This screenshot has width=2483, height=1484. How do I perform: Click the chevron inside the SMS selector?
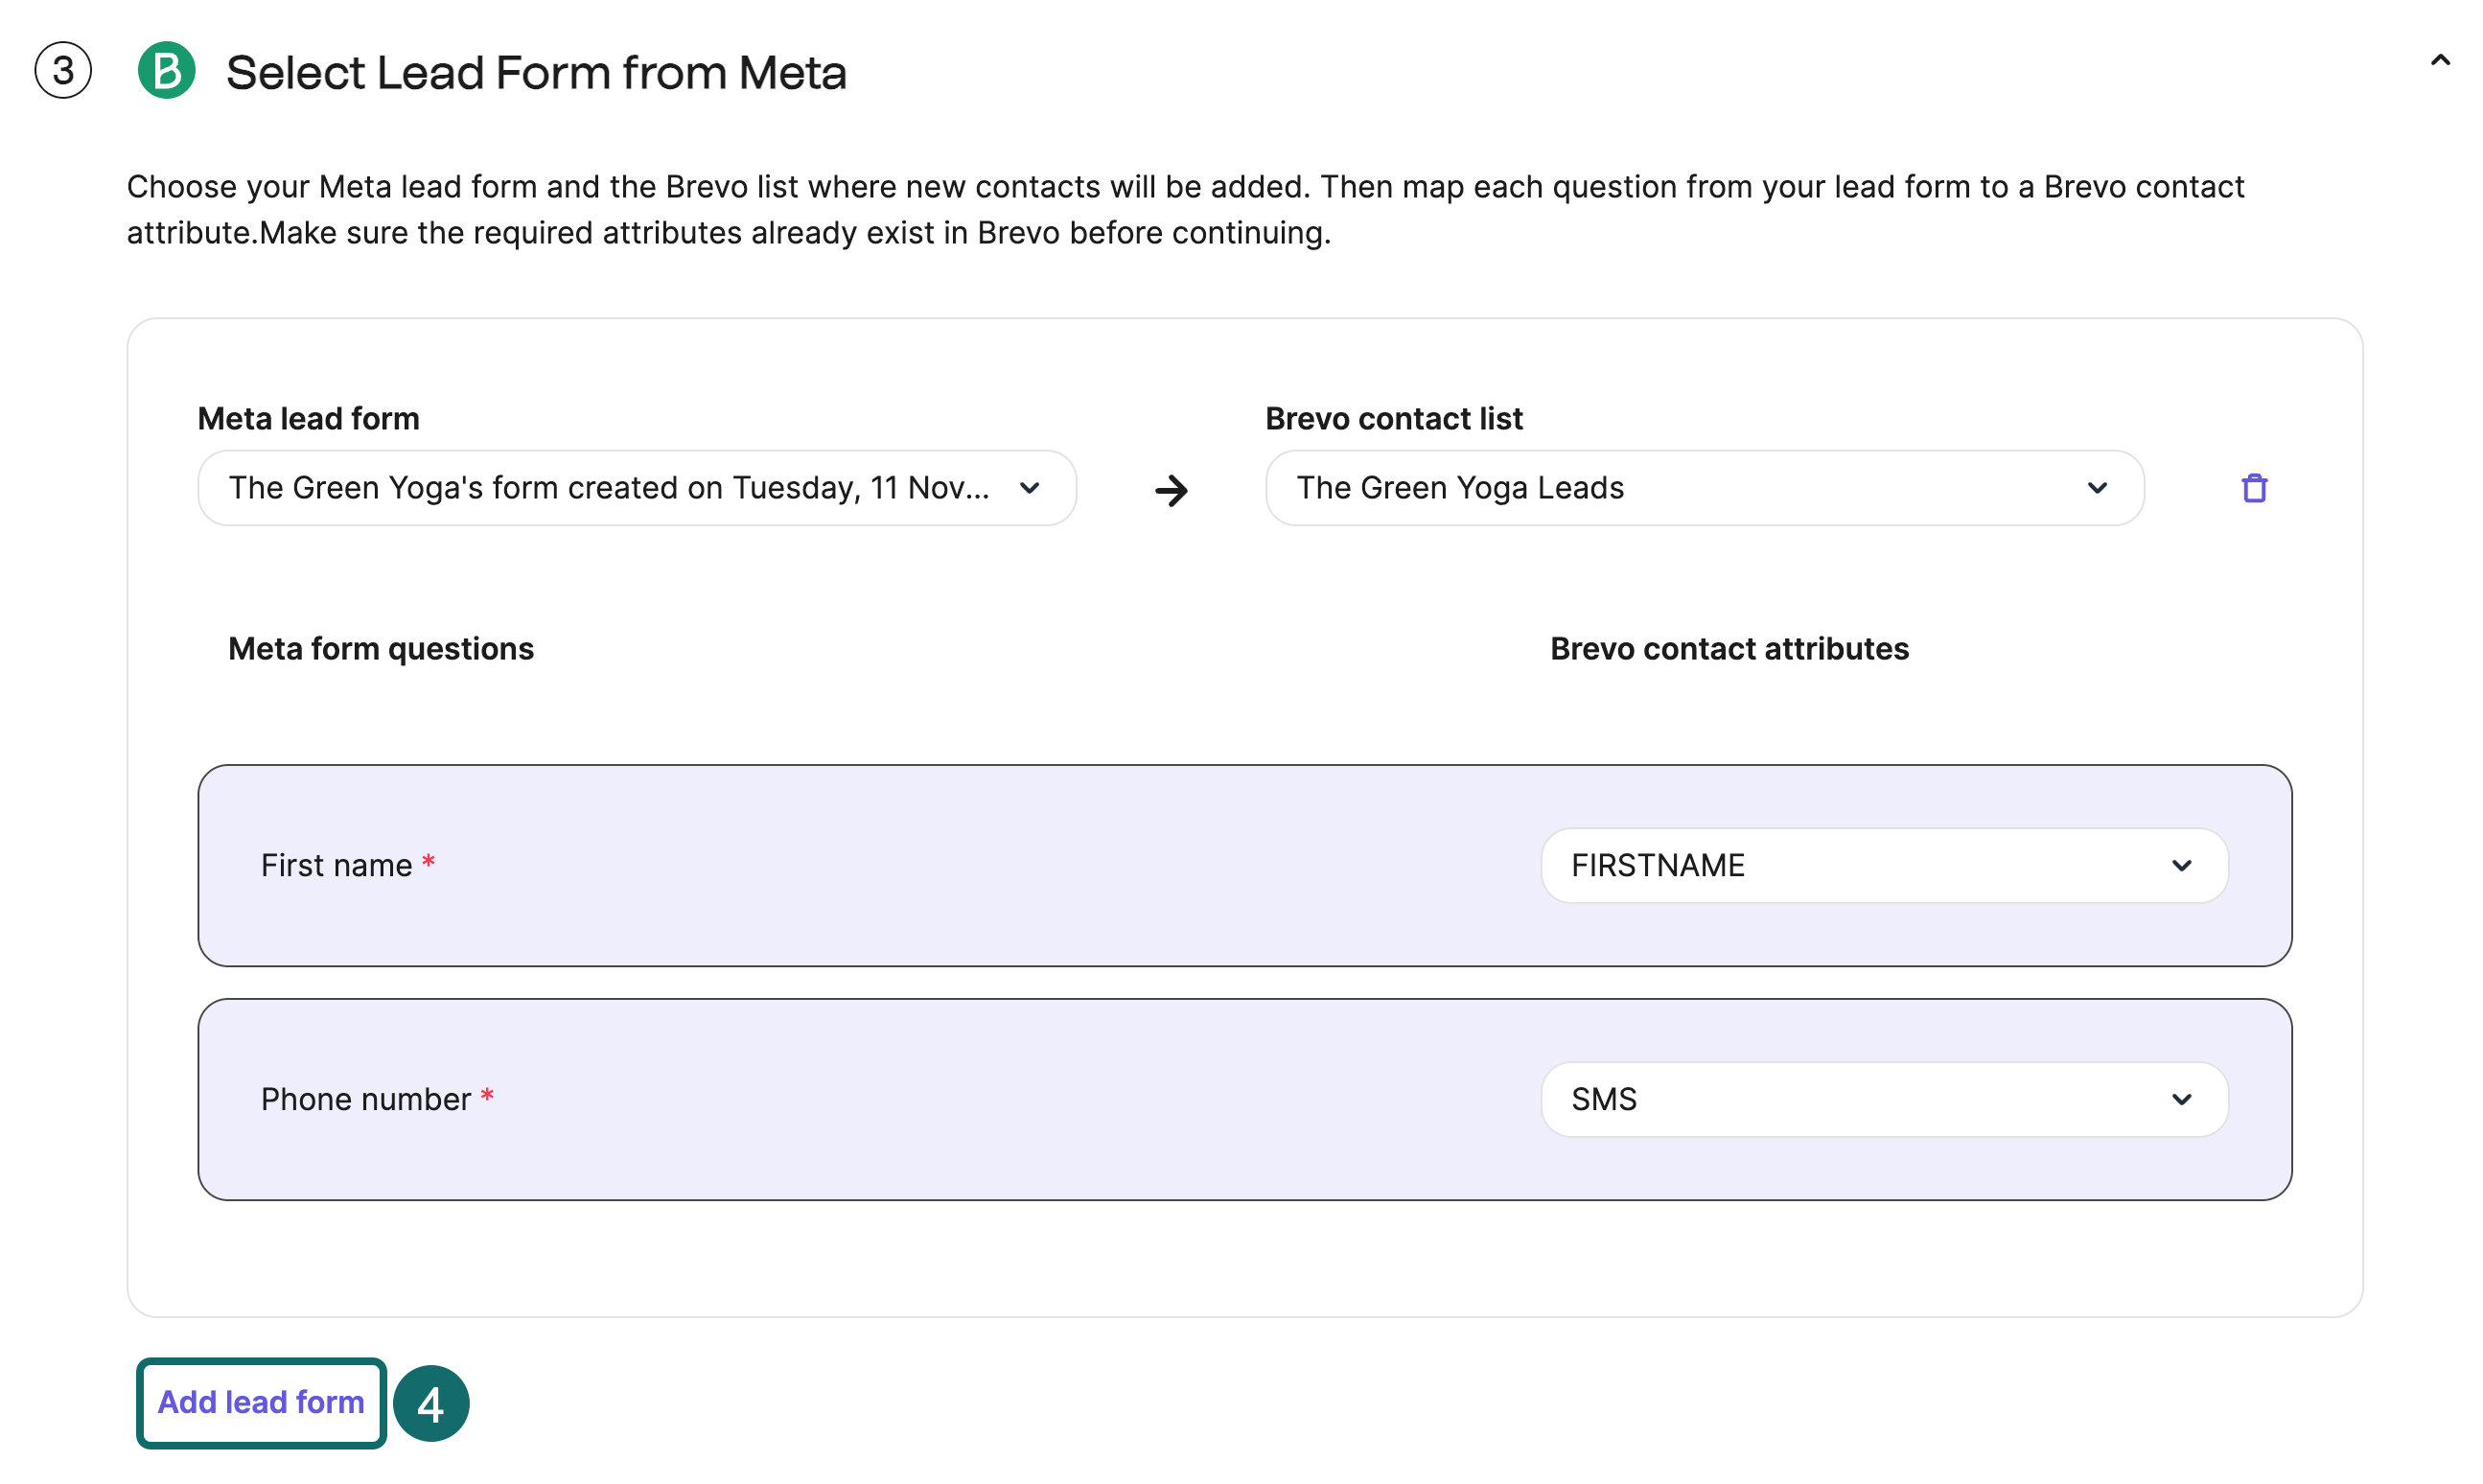click(x=2181, y=1099)
